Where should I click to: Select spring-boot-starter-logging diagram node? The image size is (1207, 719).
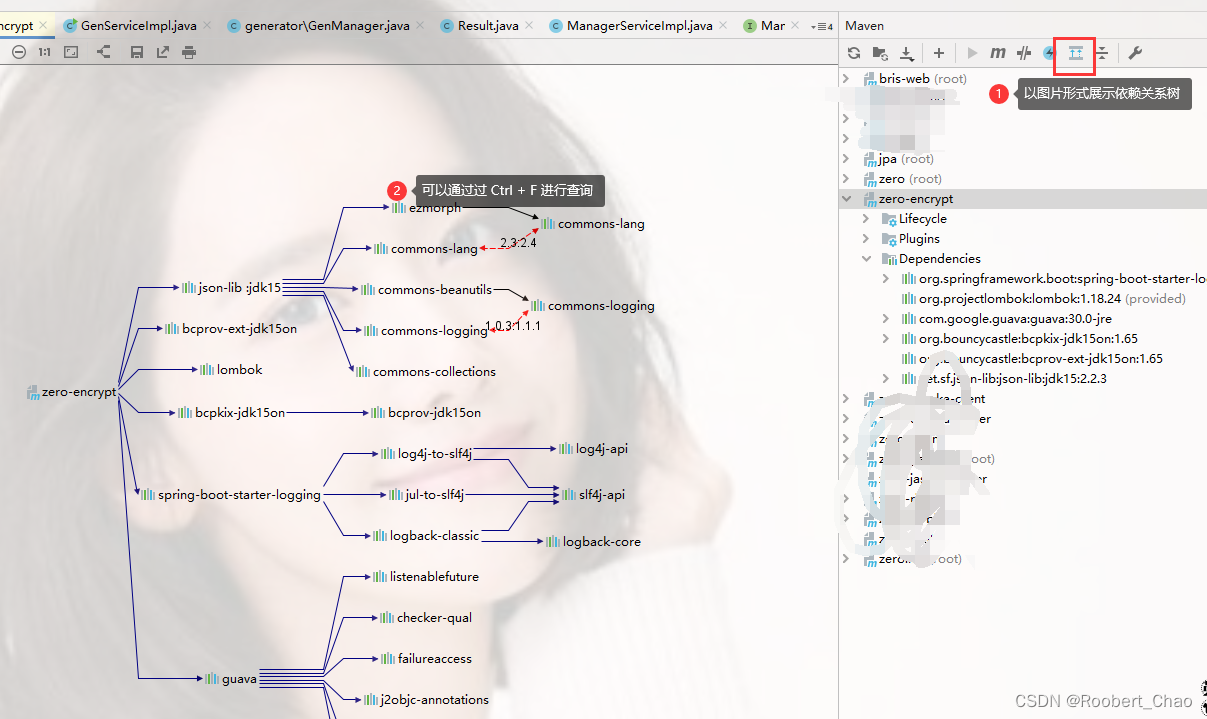click(x=231, y=494)
